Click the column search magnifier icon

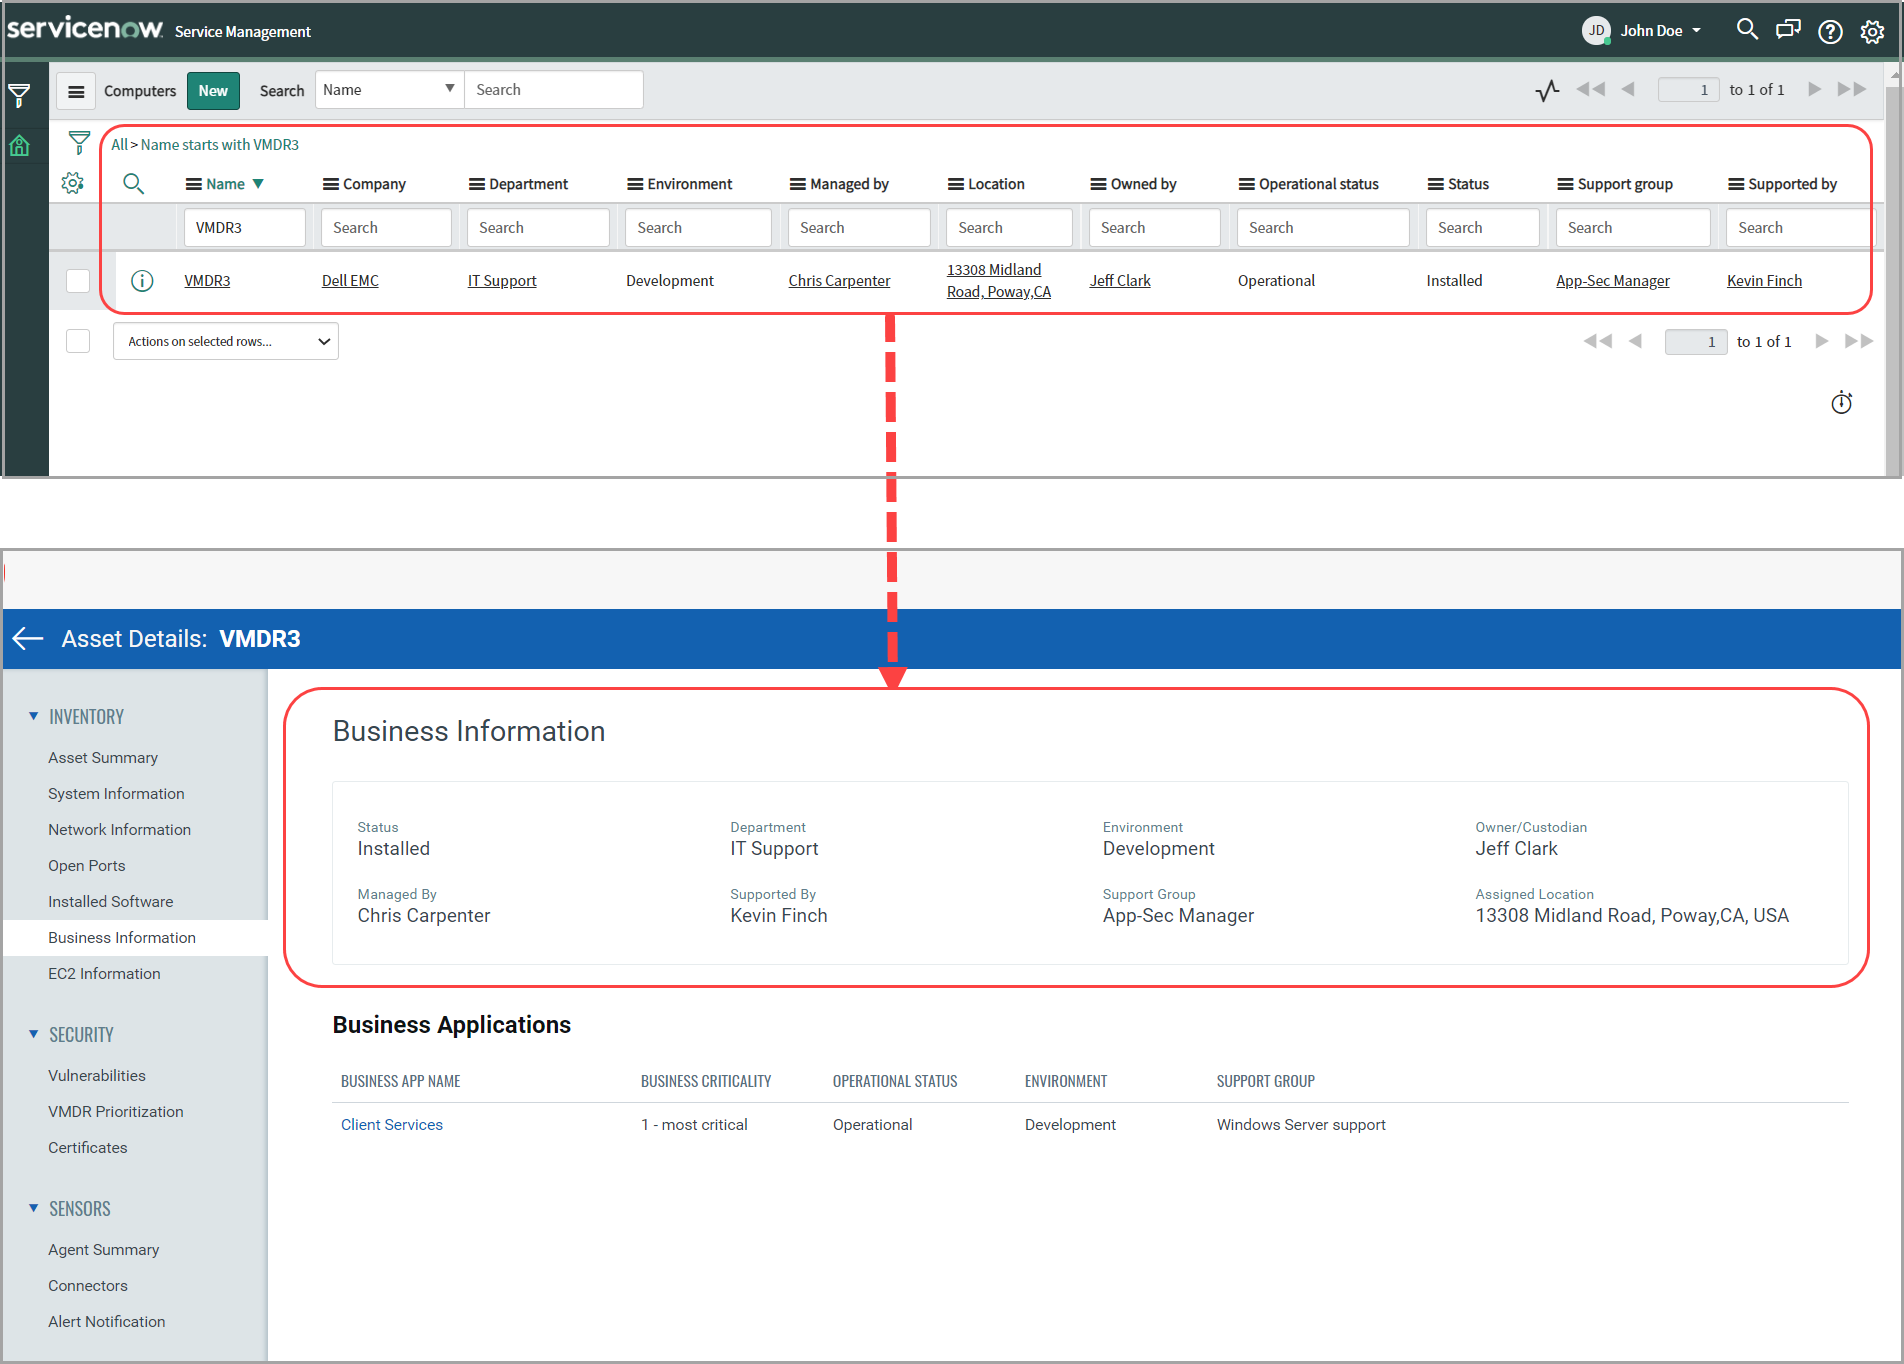[x=133, y=184]
